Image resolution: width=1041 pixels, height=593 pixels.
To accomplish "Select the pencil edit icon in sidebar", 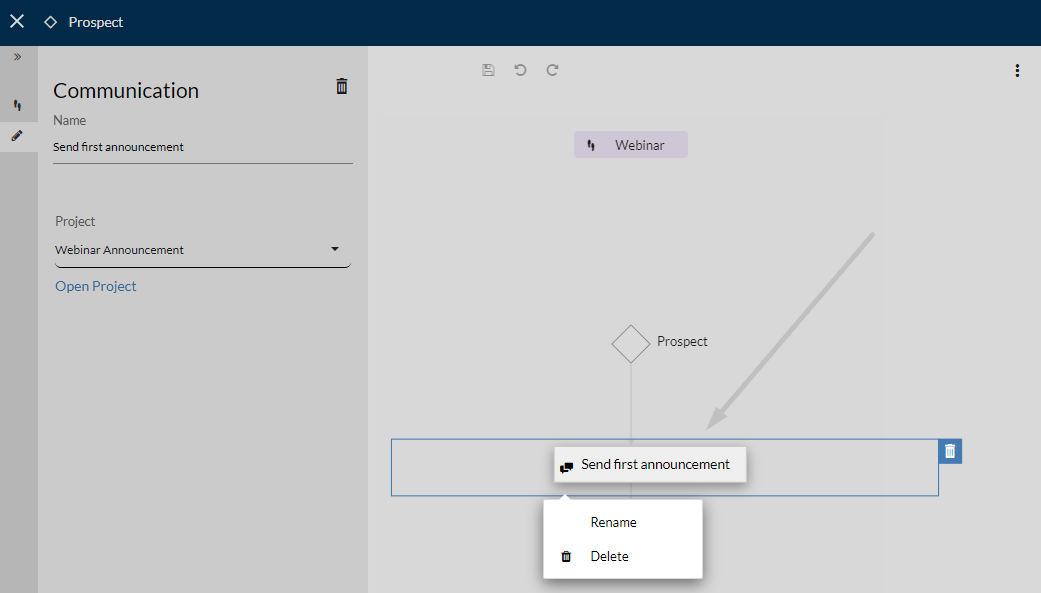I will [17, 136].
